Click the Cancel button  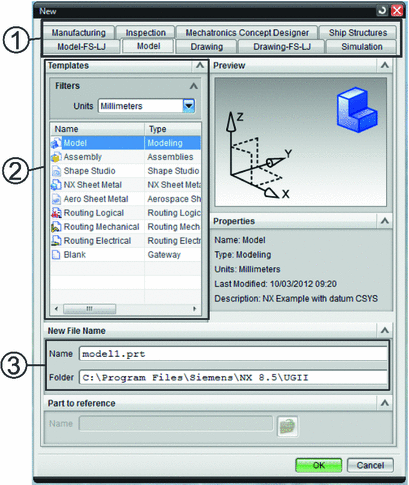370,465
